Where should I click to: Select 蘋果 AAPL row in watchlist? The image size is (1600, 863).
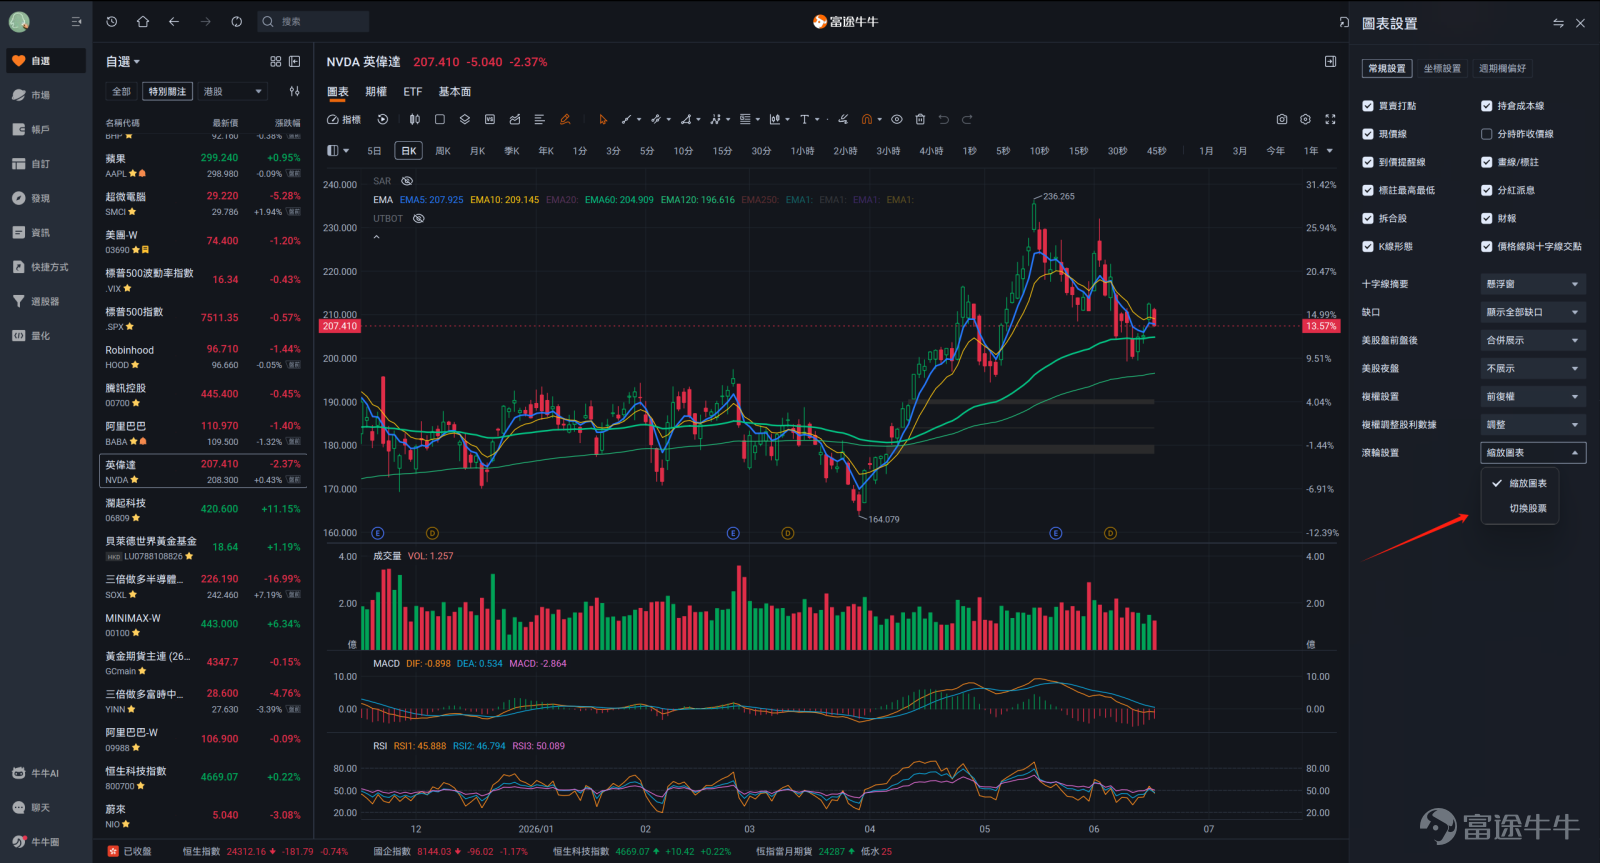coord(204,165)
